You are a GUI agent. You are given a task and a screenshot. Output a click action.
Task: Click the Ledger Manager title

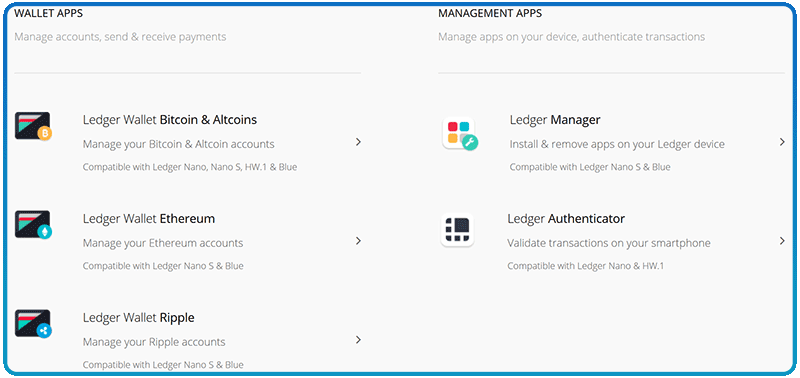tap(555, 120)
